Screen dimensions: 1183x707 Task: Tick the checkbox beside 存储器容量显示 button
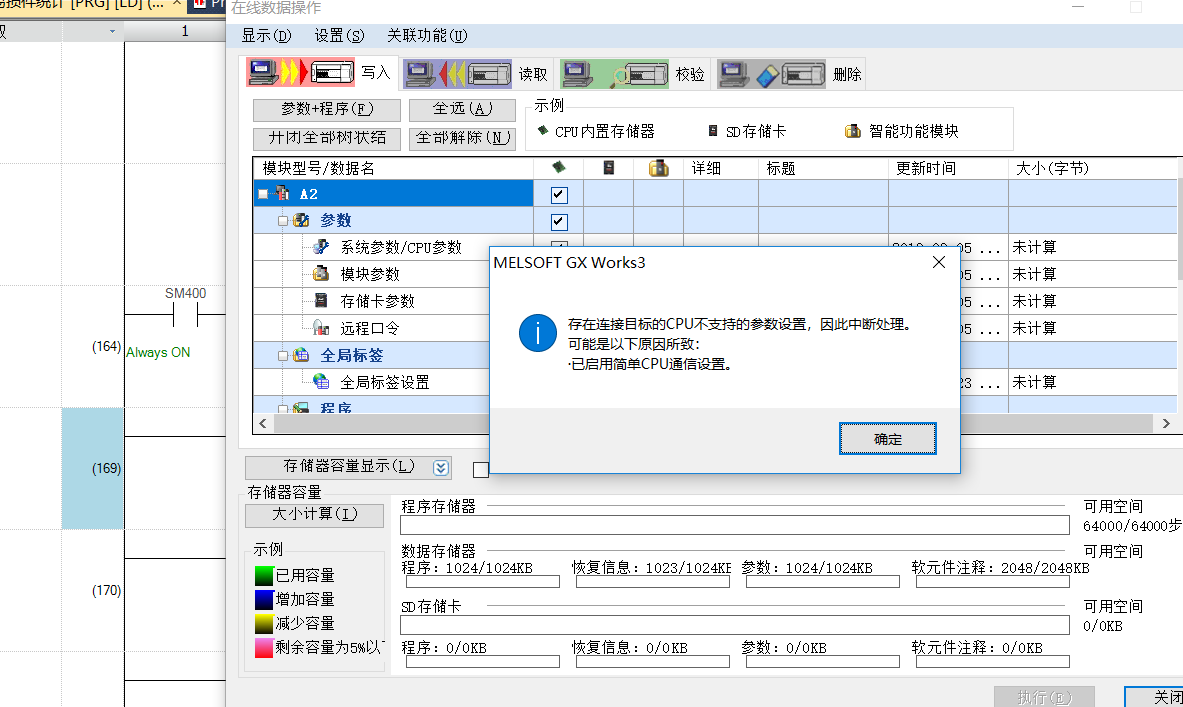point(480,469)
